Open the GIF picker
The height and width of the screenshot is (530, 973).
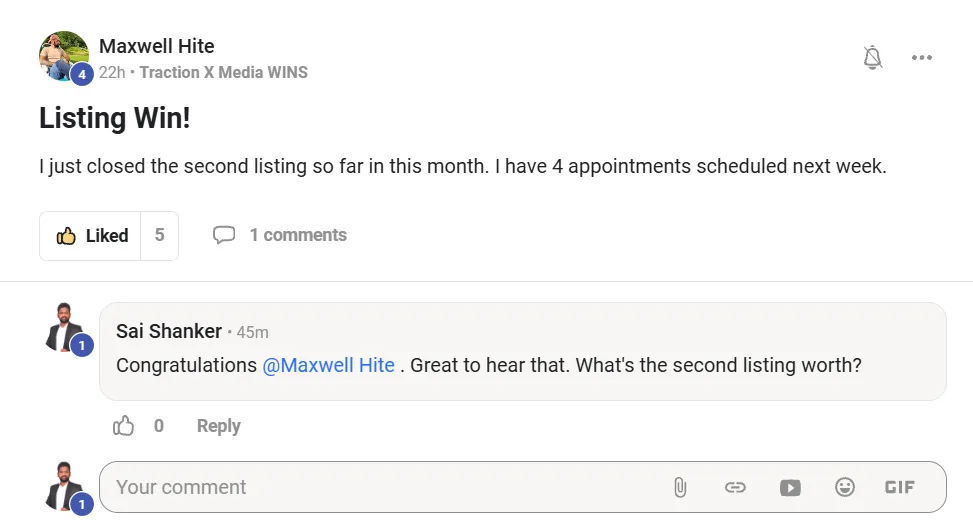point(900,487)
